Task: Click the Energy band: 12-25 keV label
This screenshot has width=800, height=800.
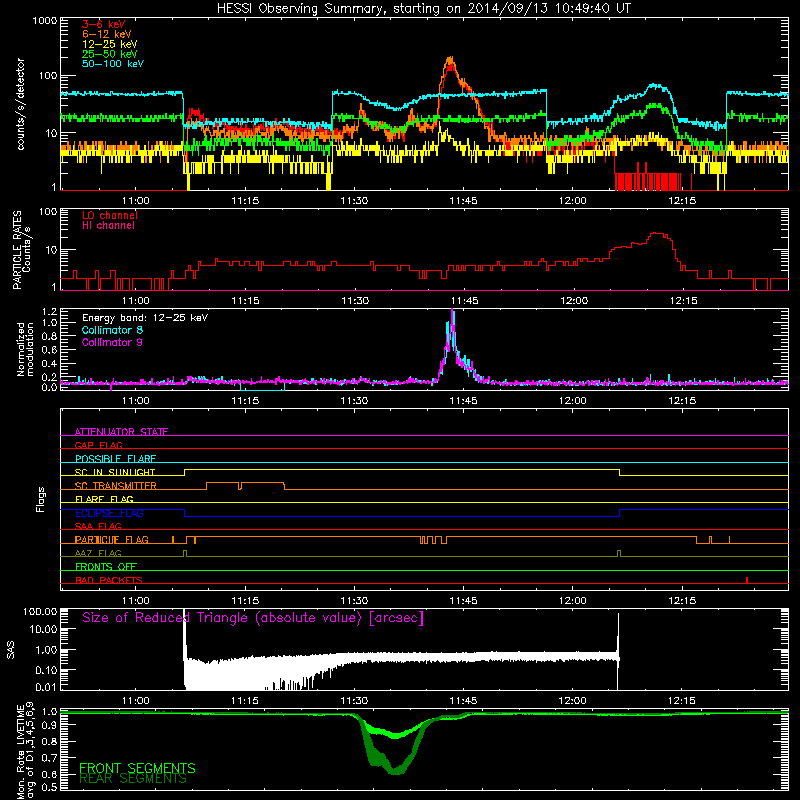Action: (x=145, y=318)
